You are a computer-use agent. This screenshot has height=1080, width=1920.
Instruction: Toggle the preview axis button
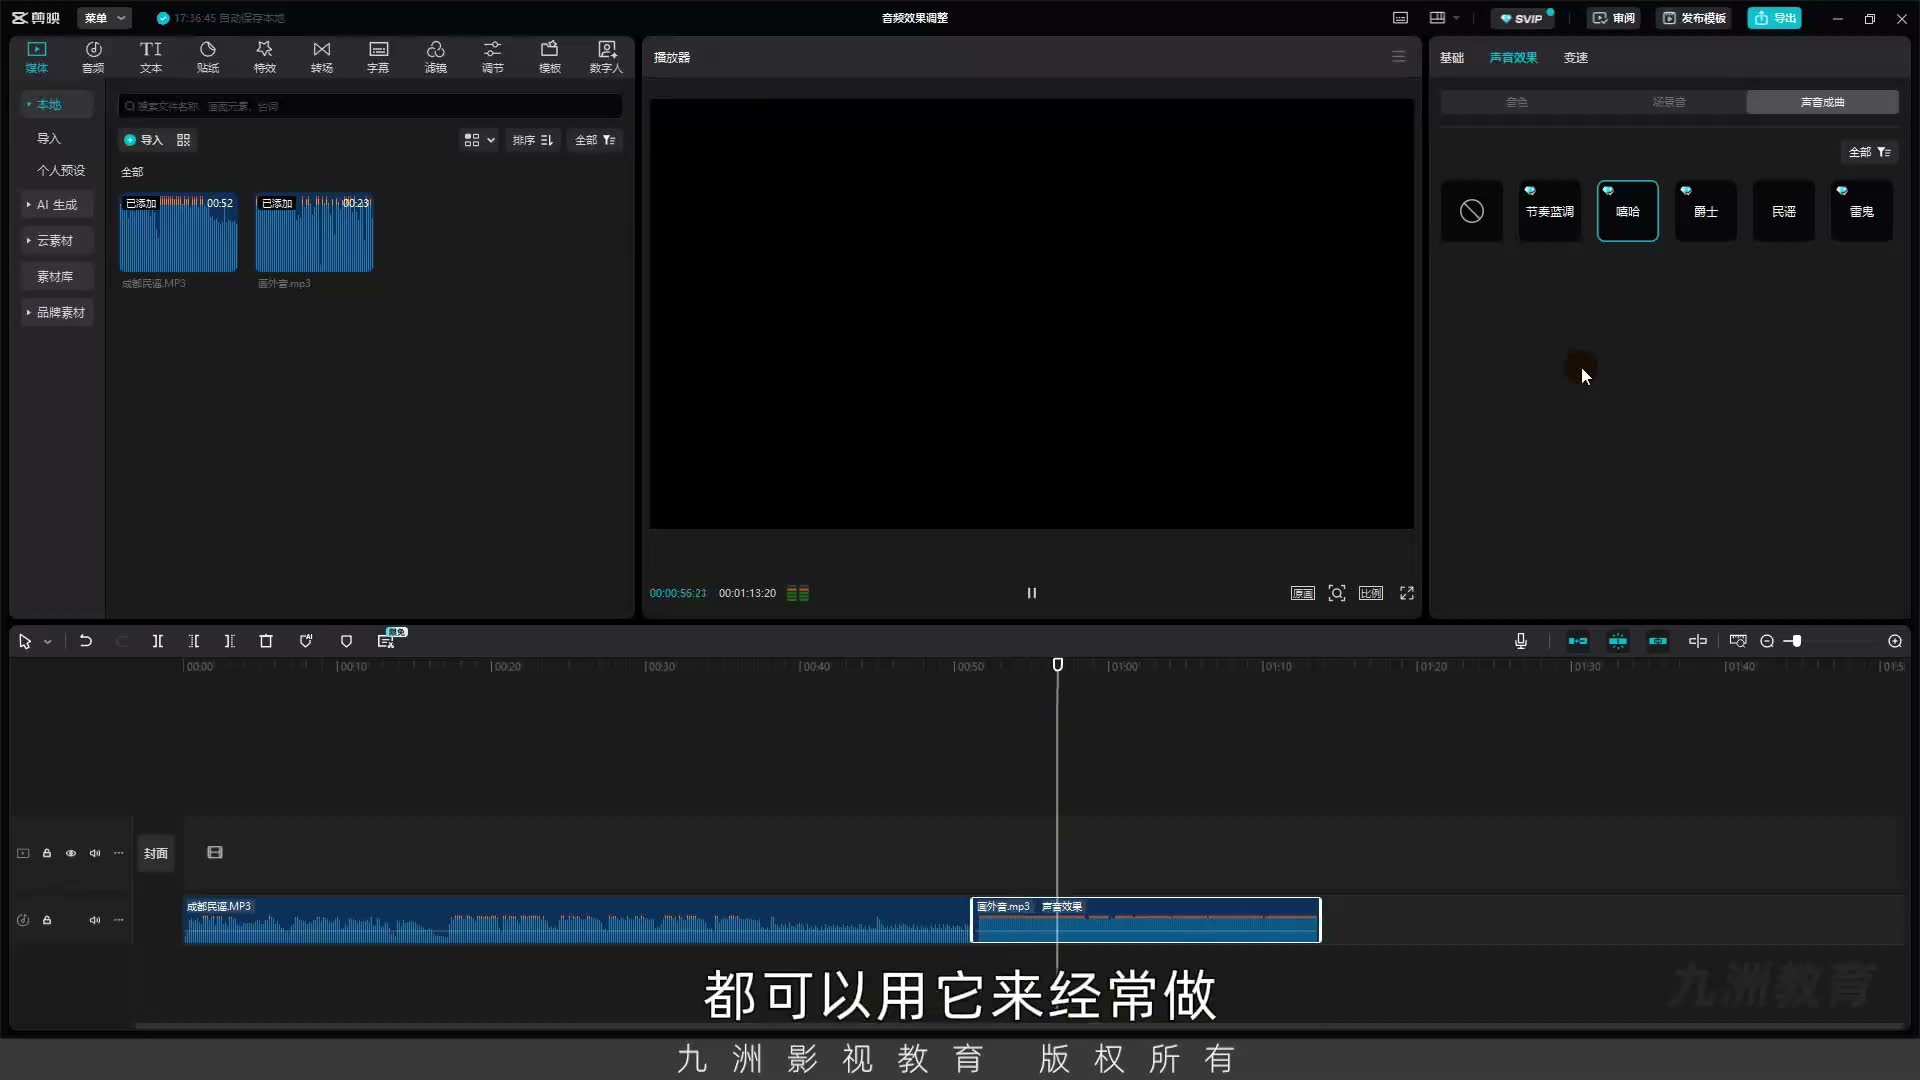1698,641
